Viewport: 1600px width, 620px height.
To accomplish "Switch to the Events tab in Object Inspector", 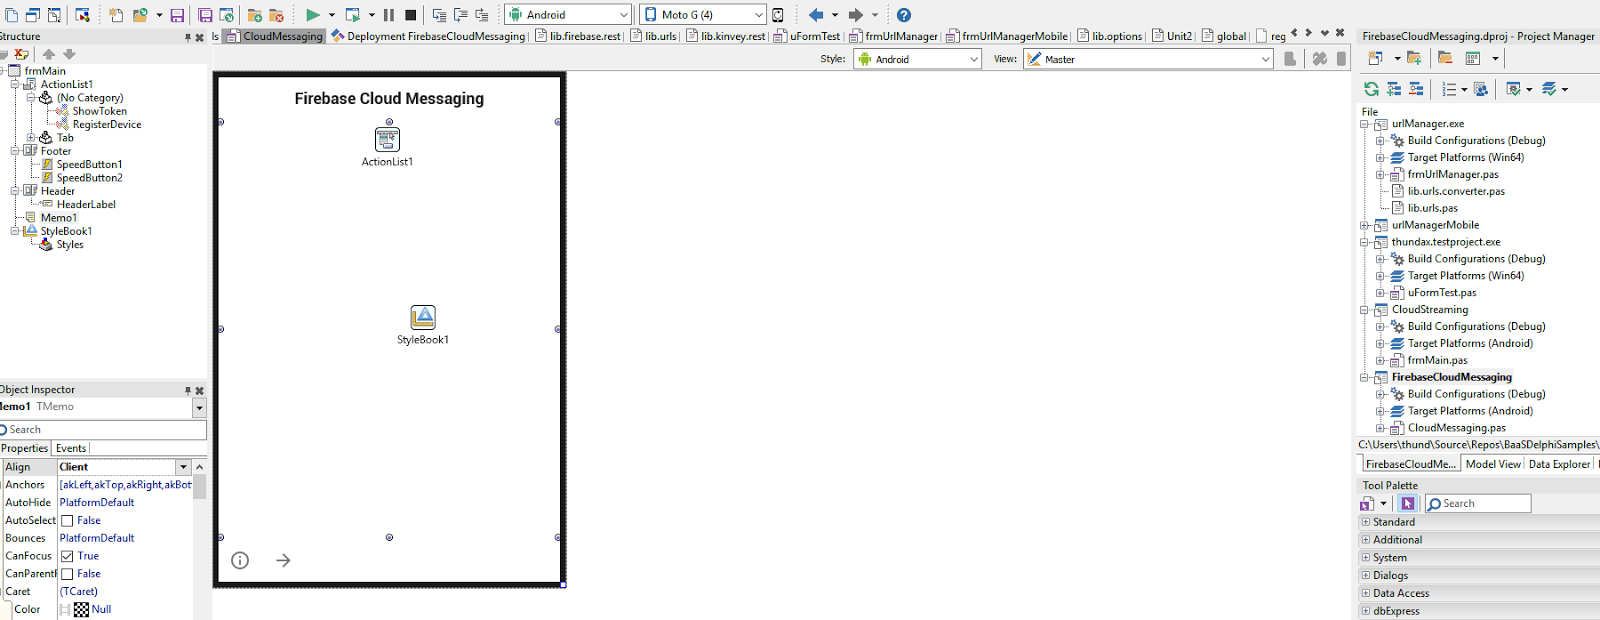I will [x=70, y=448].
